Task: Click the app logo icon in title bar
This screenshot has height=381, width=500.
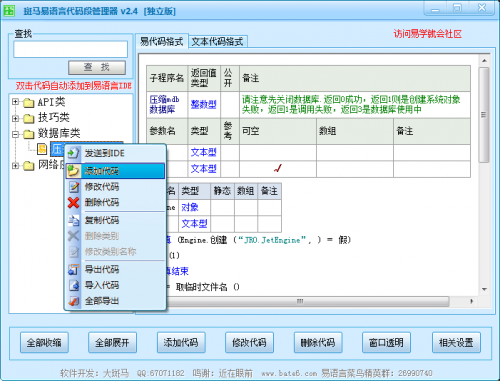Action: tap(9, 11)
